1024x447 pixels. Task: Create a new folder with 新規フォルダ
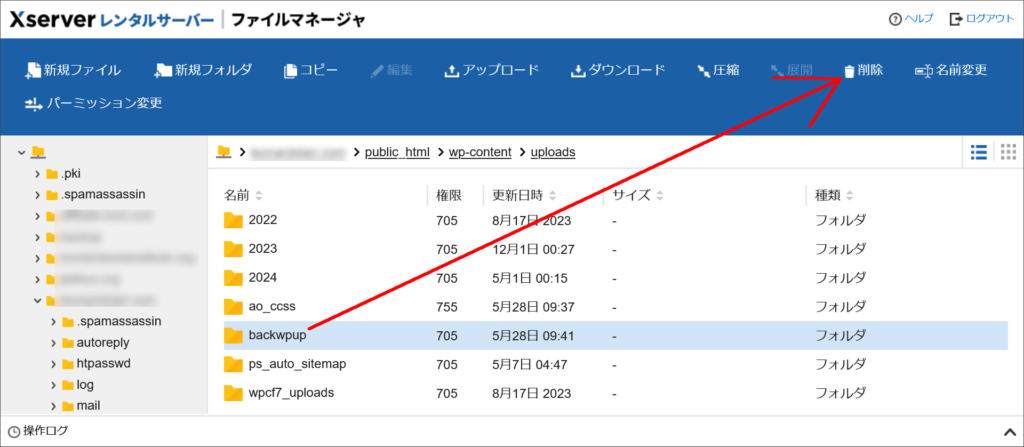tap(204, 70)
